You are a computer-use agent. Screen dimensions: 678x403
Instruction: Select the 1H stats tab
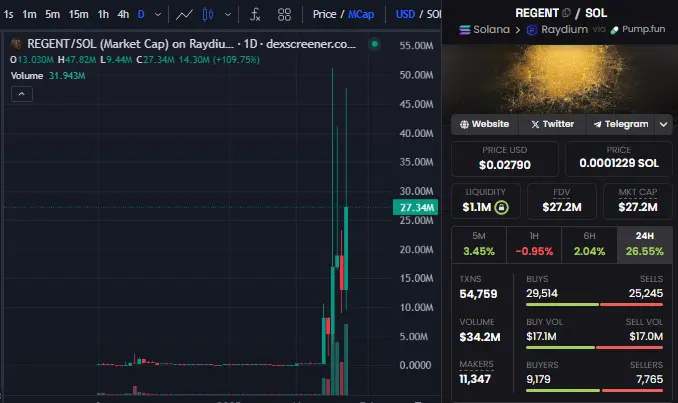pyautogui.click(x=534, y=244)
